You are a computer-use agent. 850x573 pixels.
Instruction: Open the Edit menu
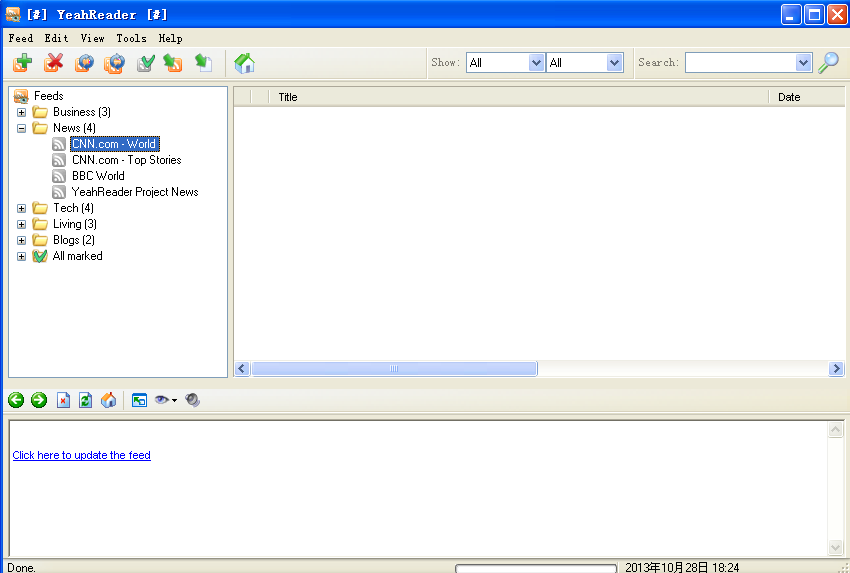[56, 38]
